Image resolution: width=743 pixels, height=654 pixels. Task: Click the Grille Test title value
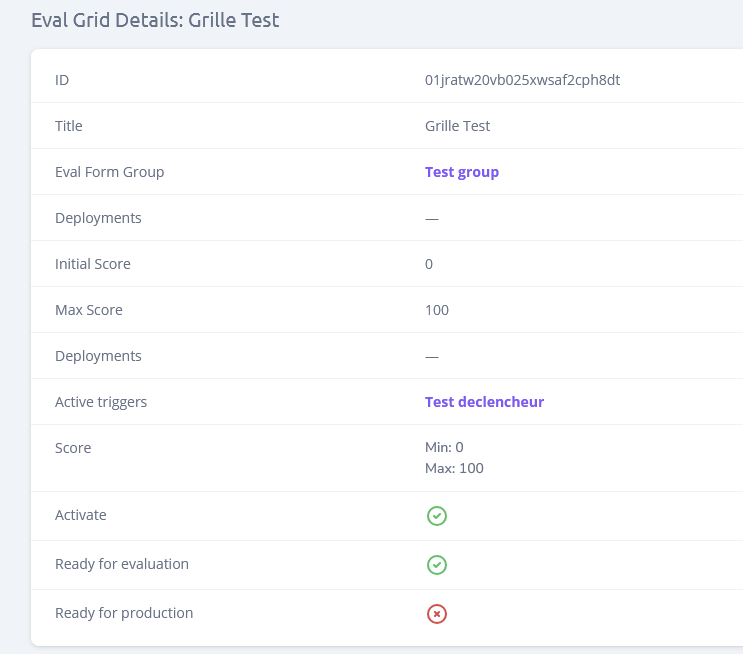point(457,126)
